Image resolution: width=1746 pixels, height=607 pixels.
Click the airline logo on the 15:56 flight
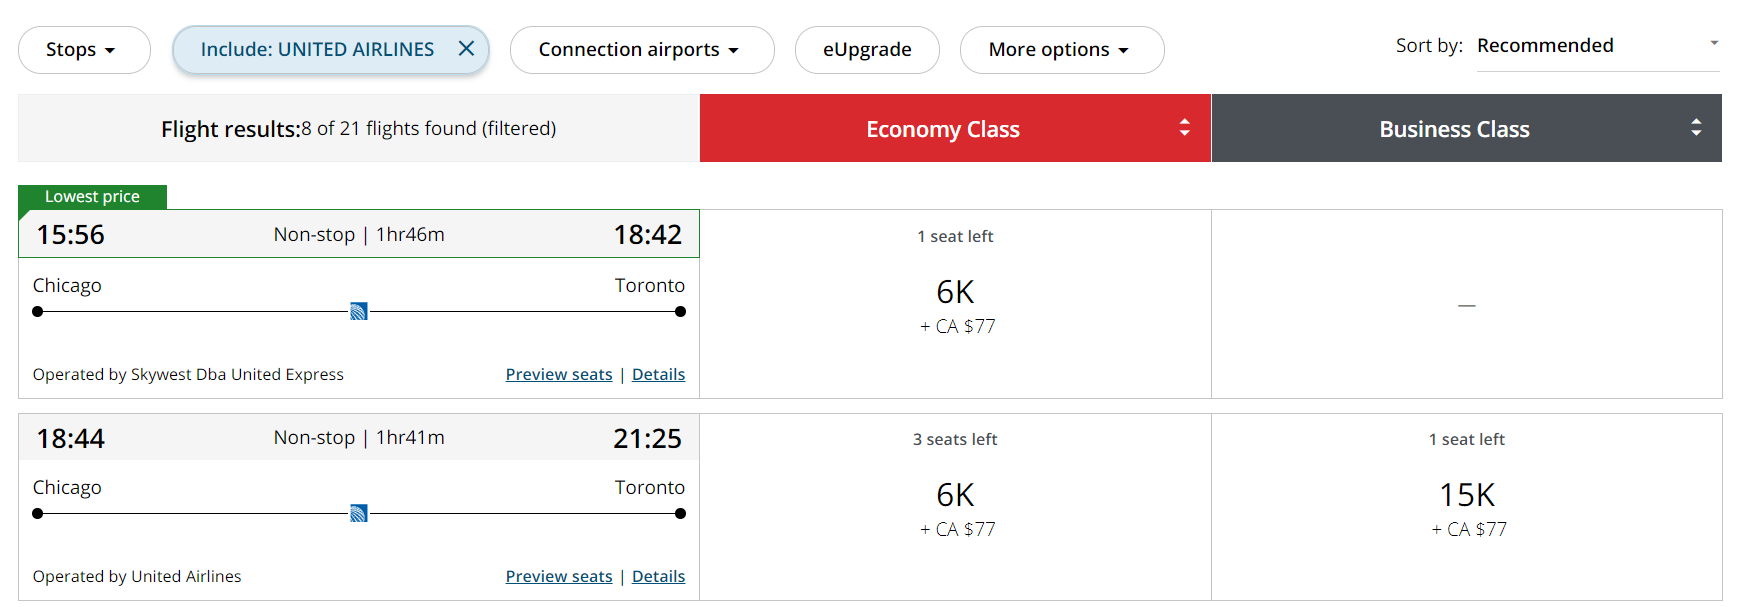358,311
